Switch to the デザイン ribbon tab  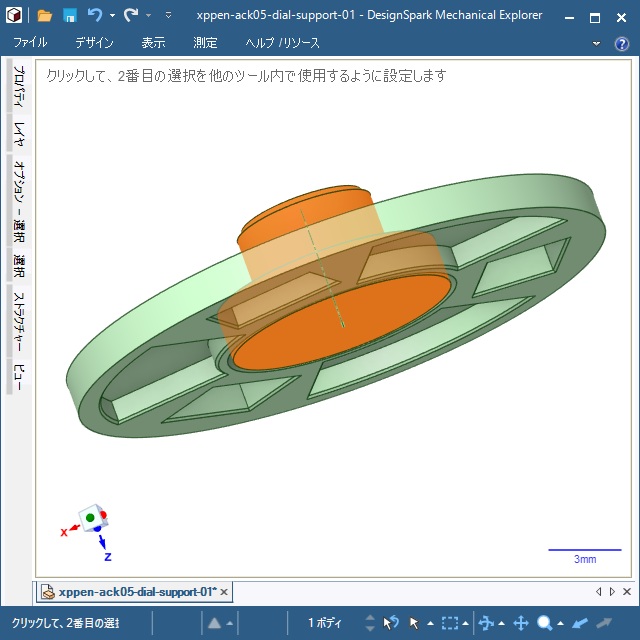pyautogui.click(x=94, y=43)
